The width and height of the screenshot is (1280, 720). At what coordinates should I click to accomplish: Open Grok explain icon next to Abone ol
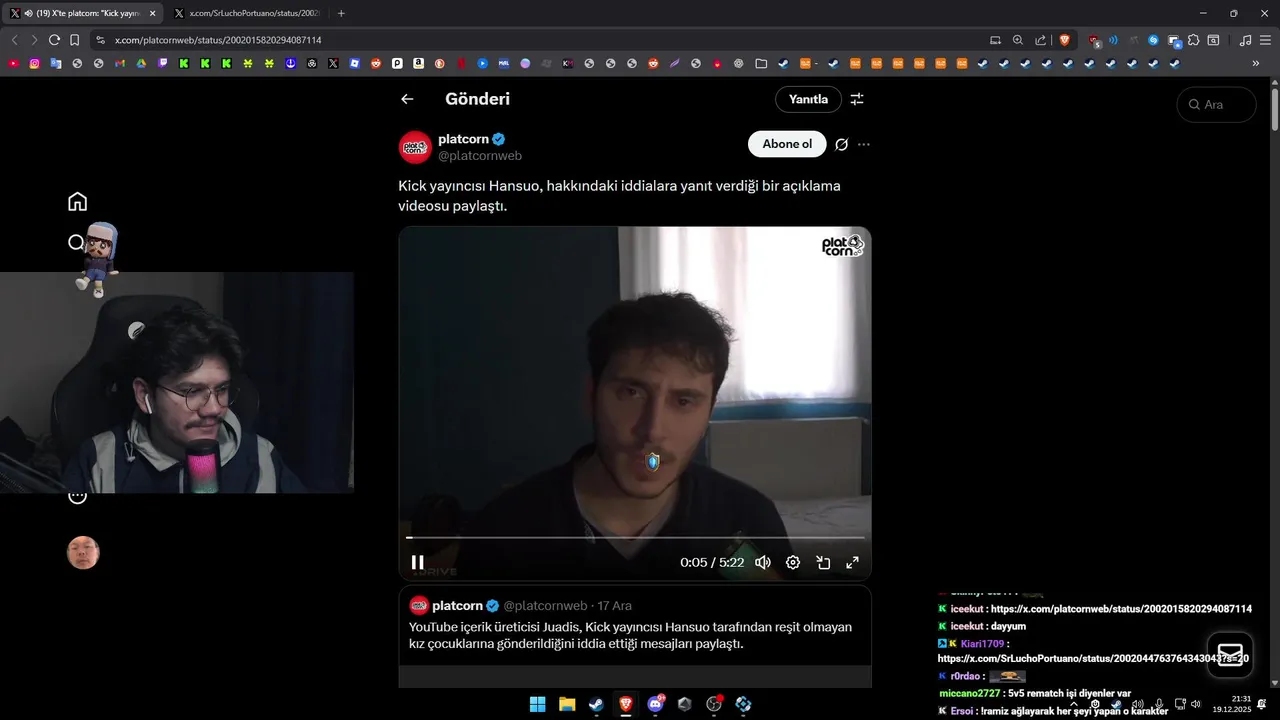841,144
